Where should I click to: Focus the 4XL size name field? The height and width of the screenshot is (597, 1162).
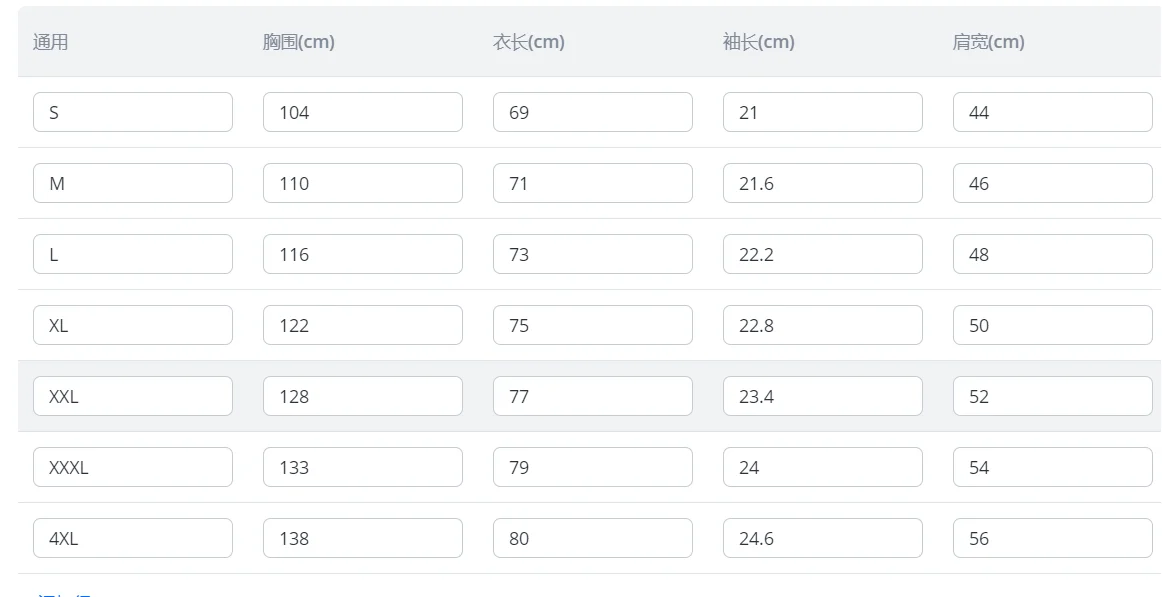132,538
